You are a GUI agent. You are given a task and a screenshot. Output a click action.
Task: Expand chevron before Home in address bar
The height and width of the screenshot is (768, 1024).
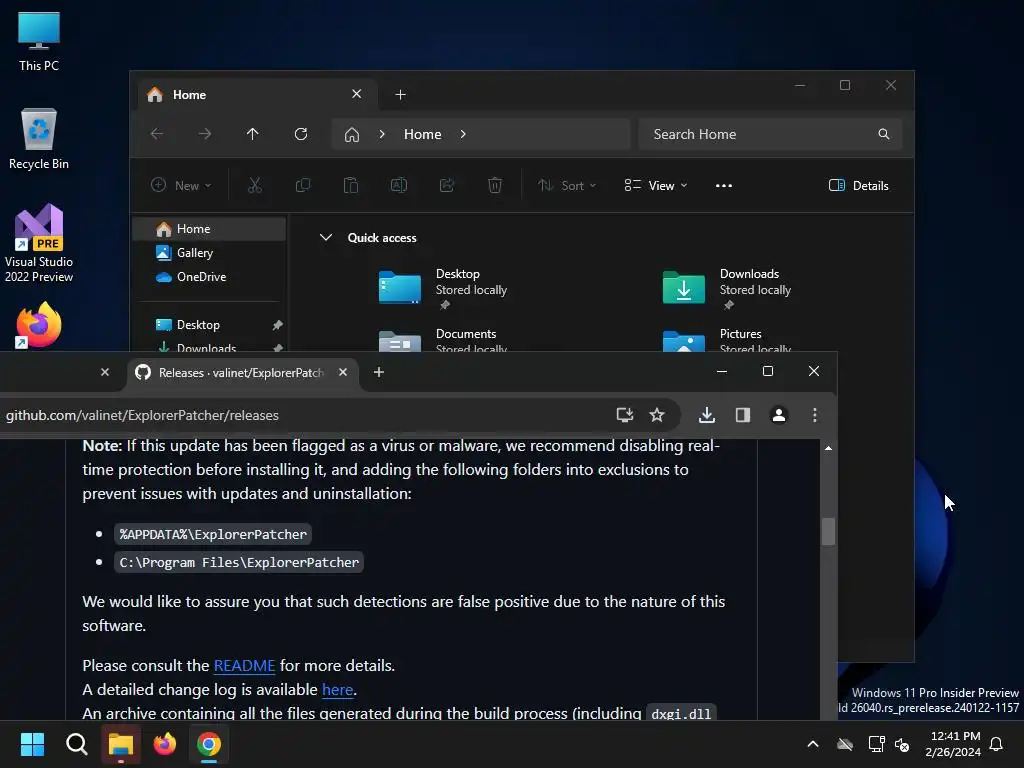pos(382,134)
